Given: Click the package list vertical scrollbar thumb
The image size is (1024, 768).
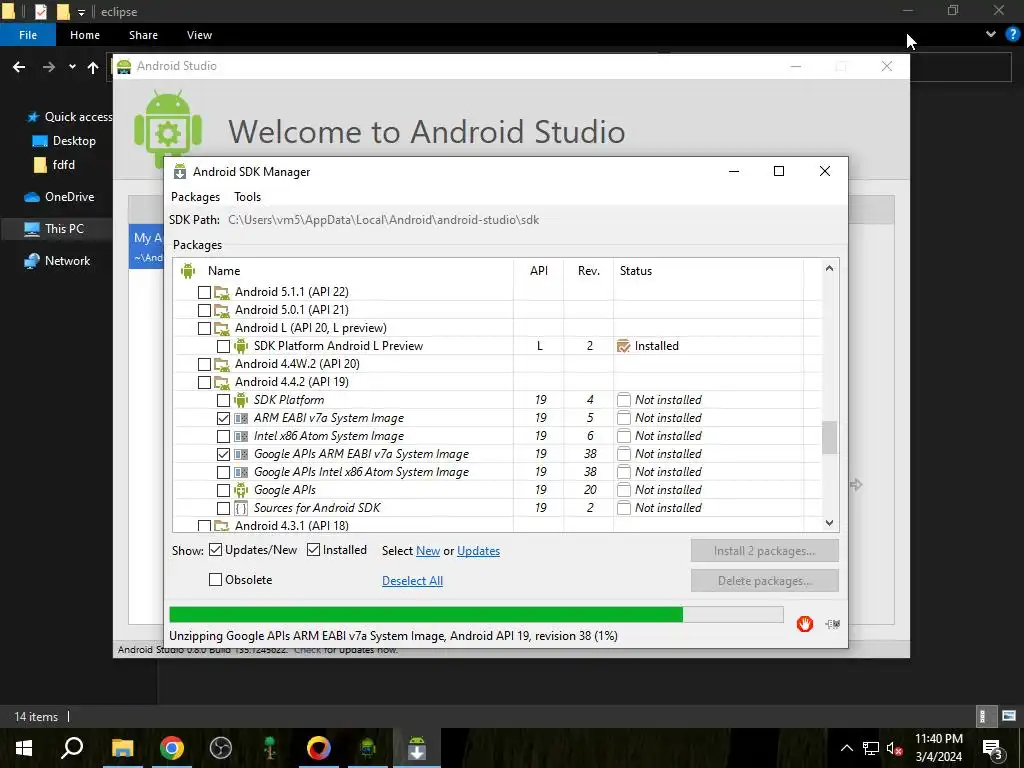Looking at the screenshot, I should point(829,437).
